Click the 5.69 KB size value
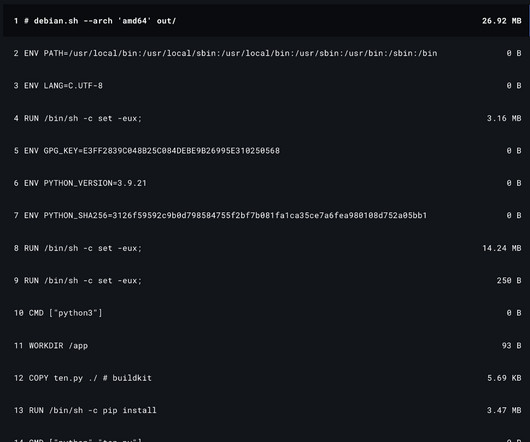Viewport: 530px width, 442px height. pos(504,378)
